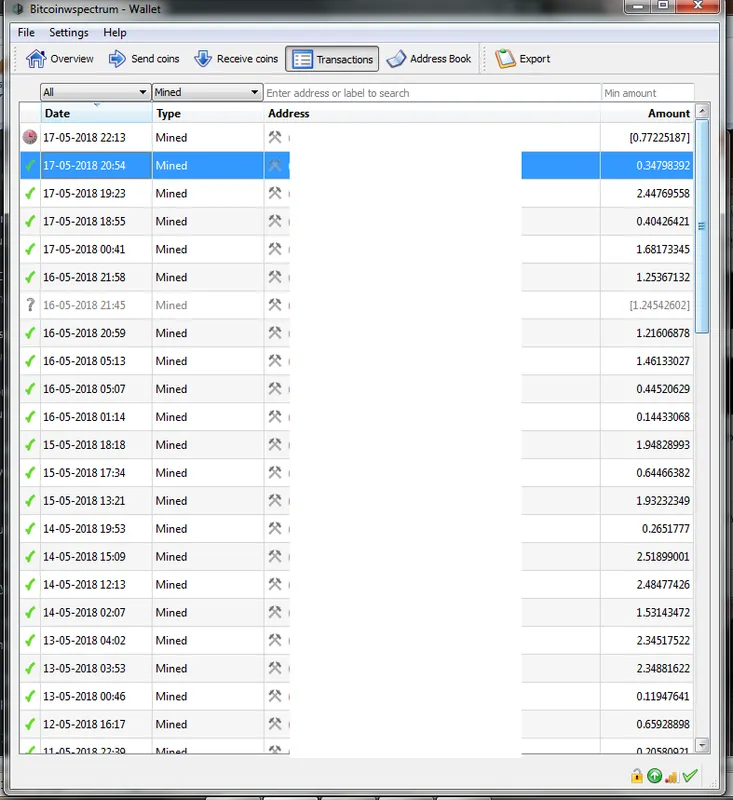This screenshot has height=800, width=733.
Task: Click the clock icon on 17-05-2018 22:13 row
Action: point(30,137)
